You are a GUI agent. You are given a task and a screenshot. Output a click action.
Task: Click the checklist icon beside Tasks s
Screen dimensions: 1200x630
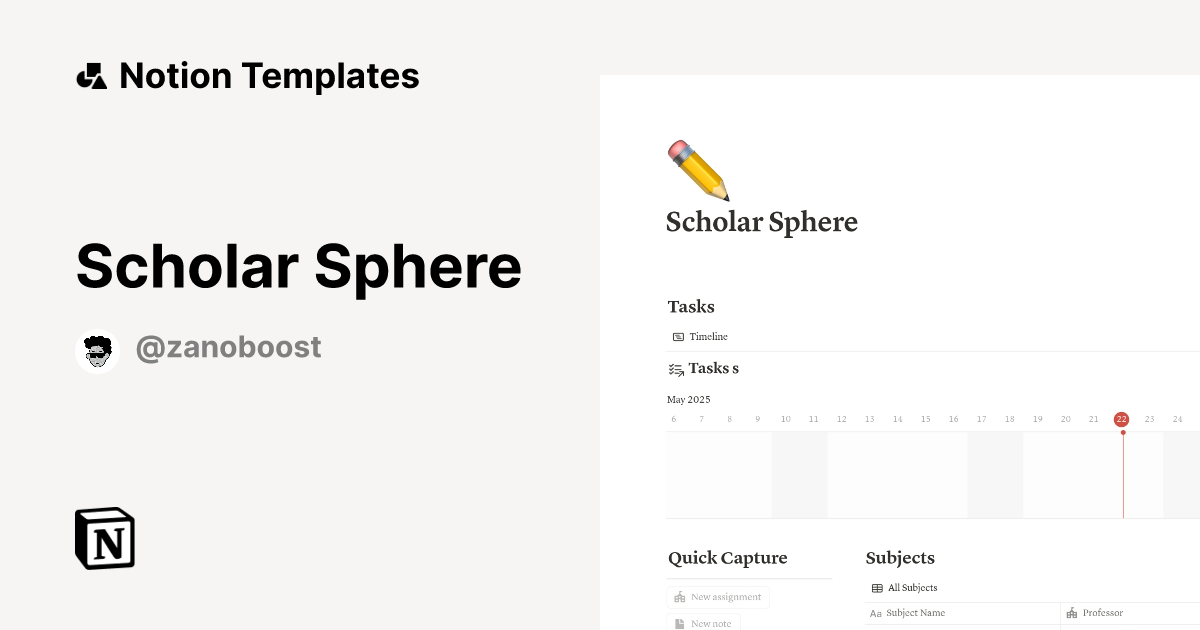[x=675, y=369]
